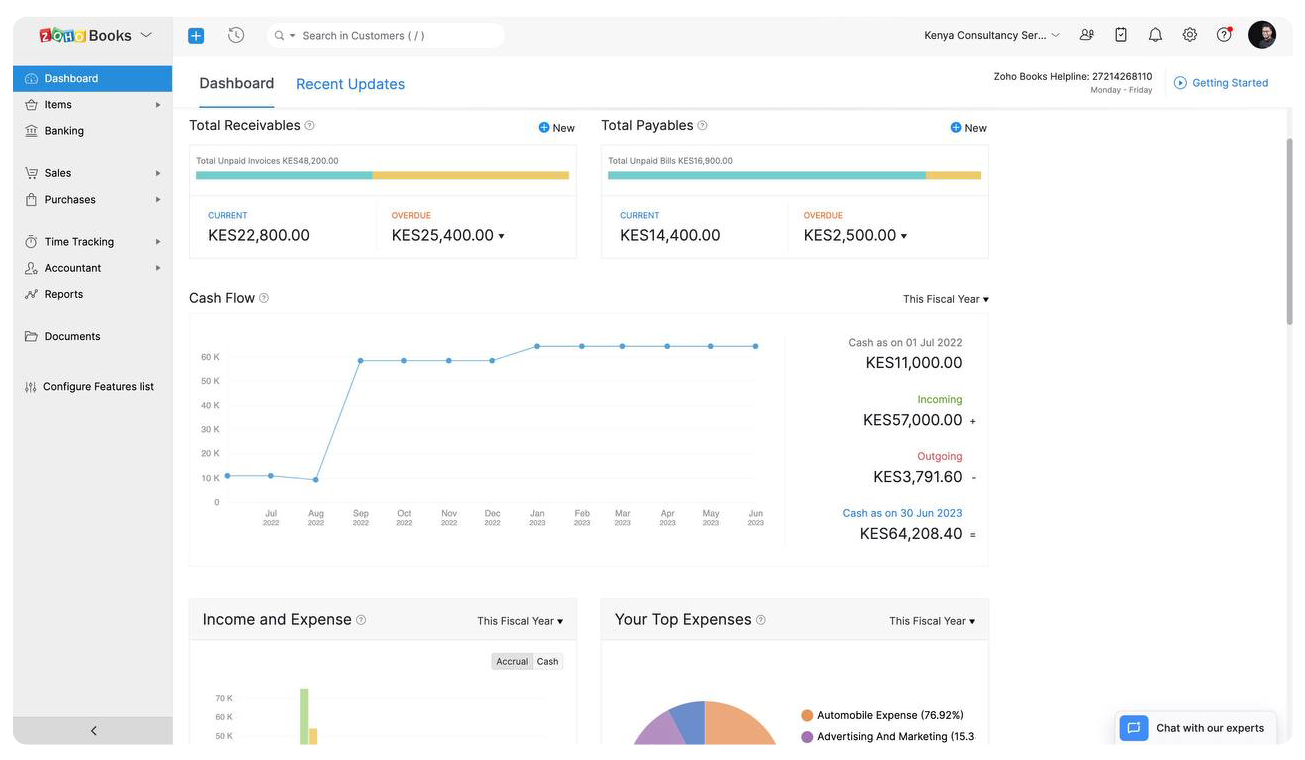
Task: Open the subscription clipboard icon
Action: point(1120,34)
